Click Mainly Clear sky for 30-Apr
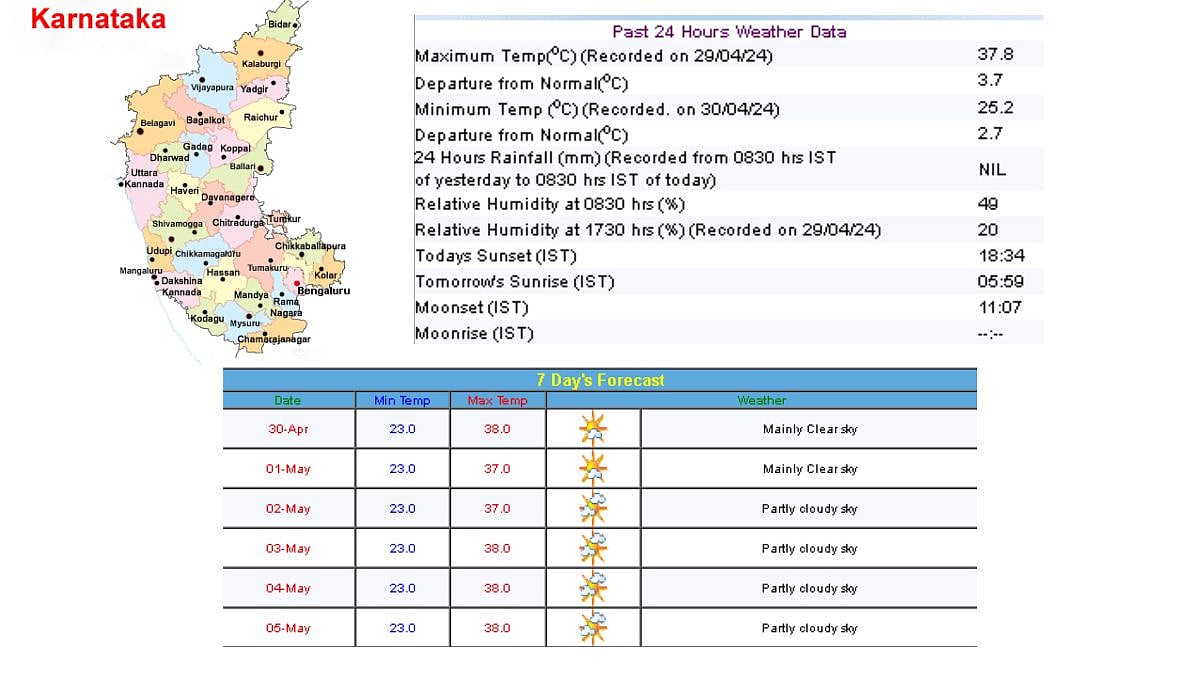 [810, 429]
